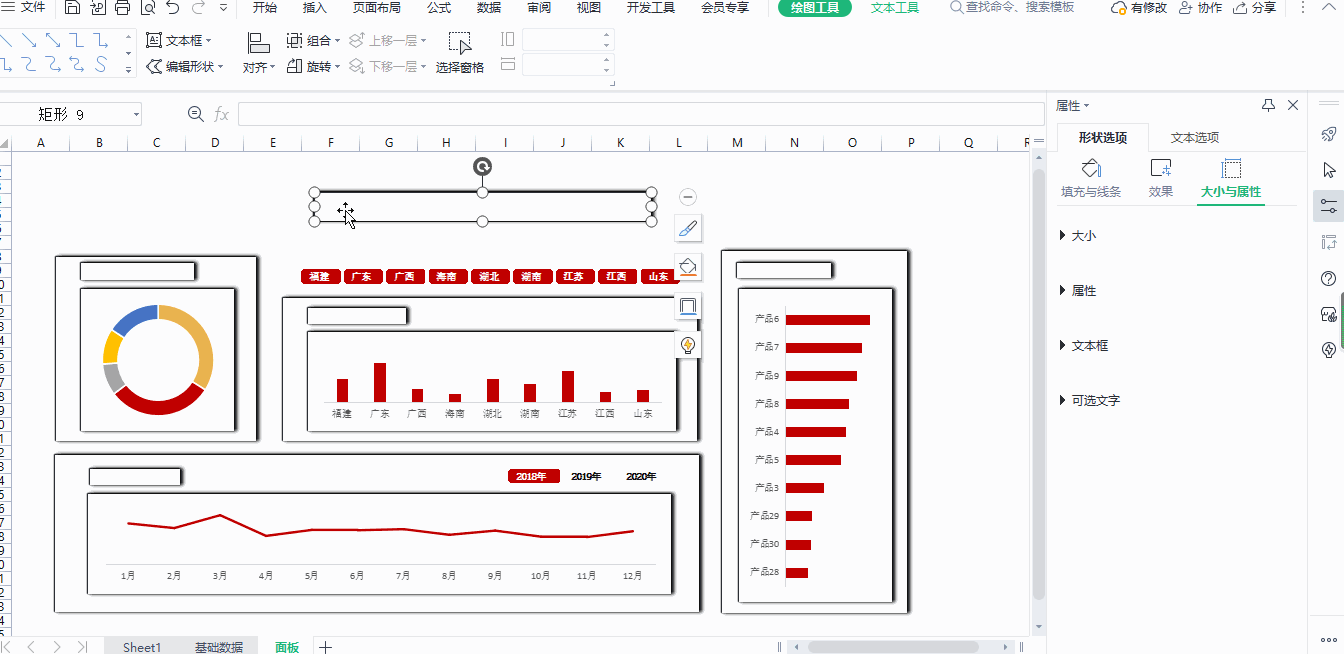Expand the 属性 (Properties) section
The width and height of the screenshot is (1344, 654).
click(1078, 291)
